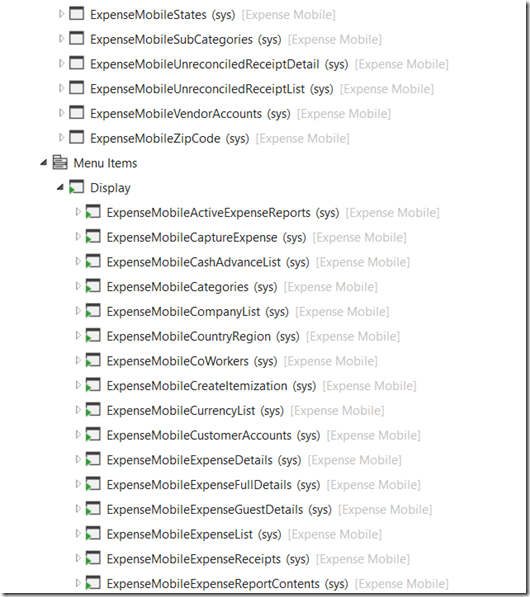Click the menu item icon for ExpenseMobileCashAdvanceList
Viewport: 530px width, 597px height.
pos(93,262)
